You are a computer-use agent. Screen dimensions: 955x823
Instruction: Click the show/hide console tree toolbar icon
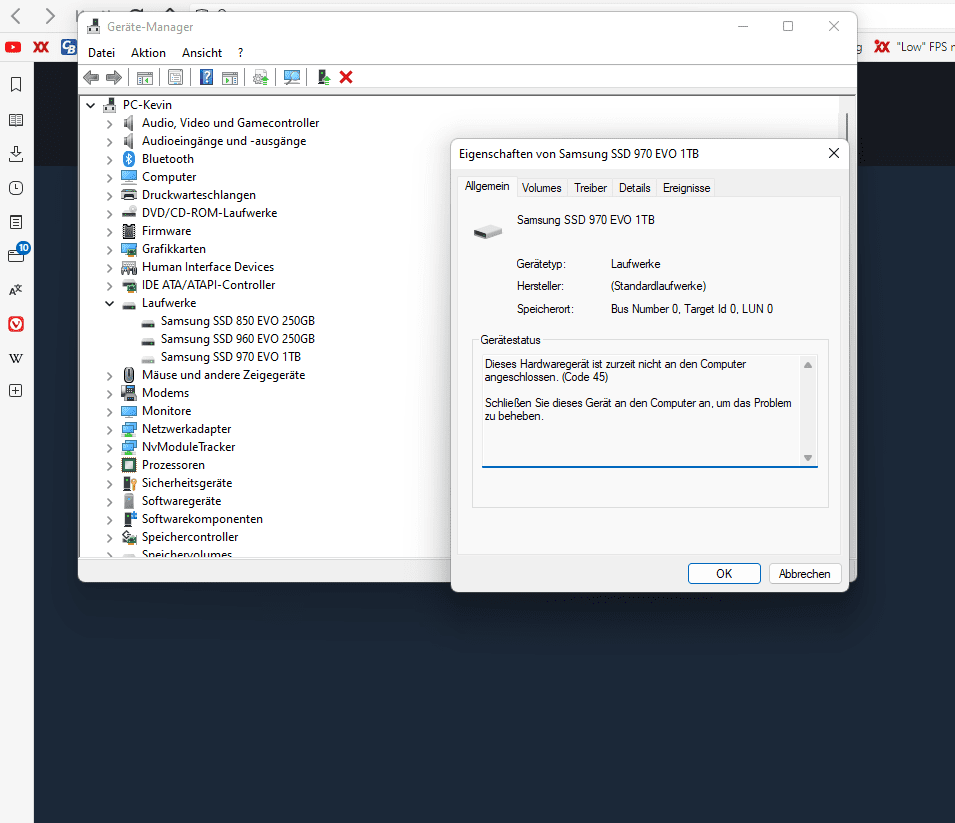coord(145,78)
